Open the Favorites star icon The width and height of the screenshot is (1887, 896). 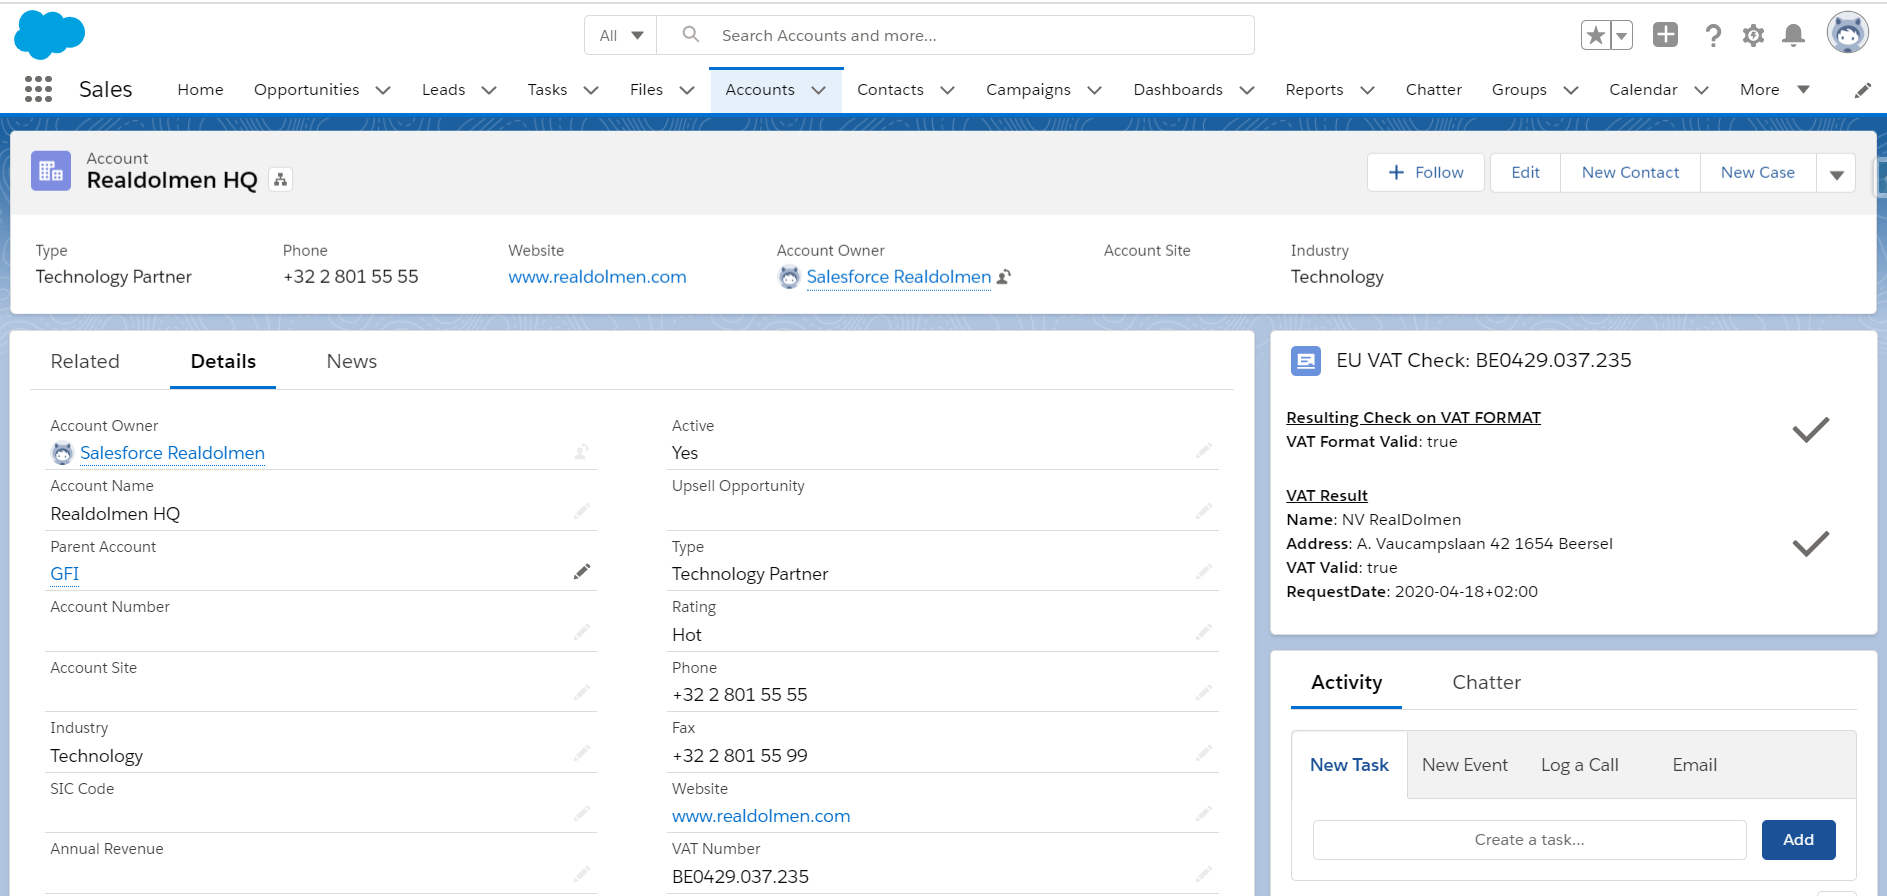1596,36
